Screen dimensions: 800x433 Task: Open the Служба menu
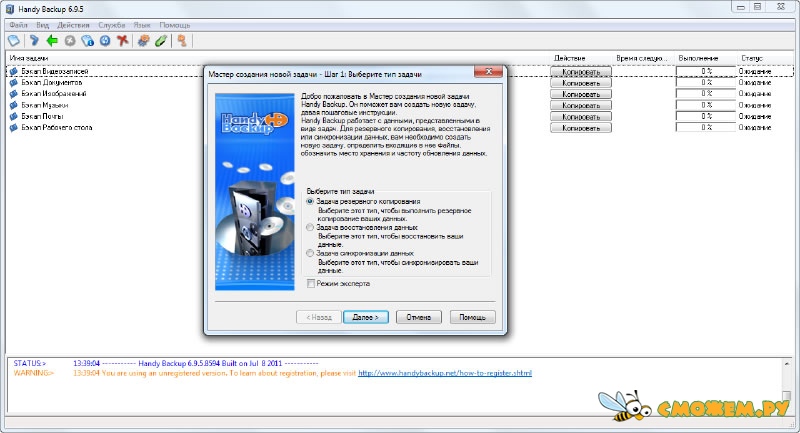[x=112, y=25]
